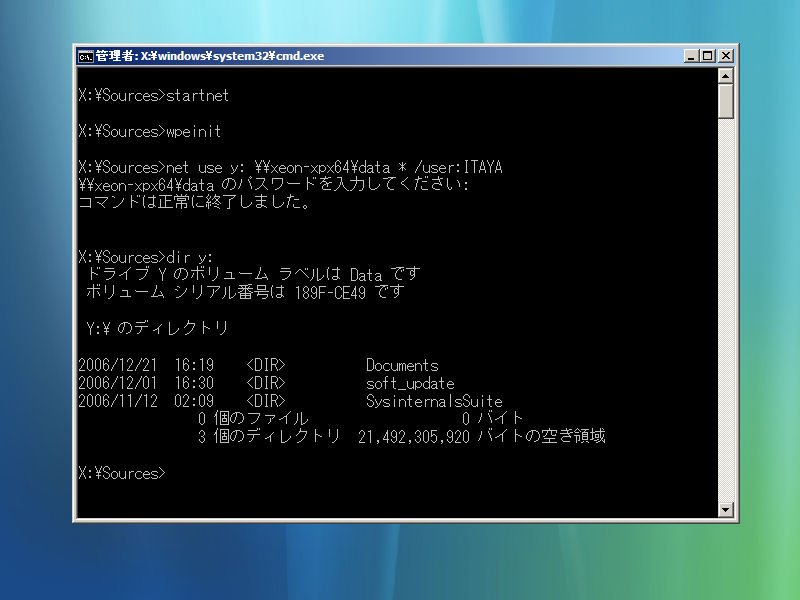Click the serial number 189F-CE49 line
Image resolution: width=800 pixels, height=600 pixels.
(x=245, y=292)
